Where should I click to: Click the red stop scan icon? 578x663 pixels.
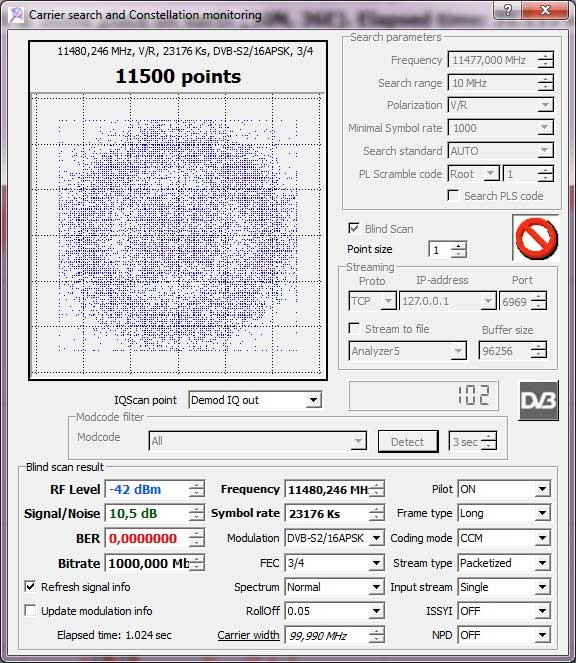pyautogui.click(x=537, y=238)
